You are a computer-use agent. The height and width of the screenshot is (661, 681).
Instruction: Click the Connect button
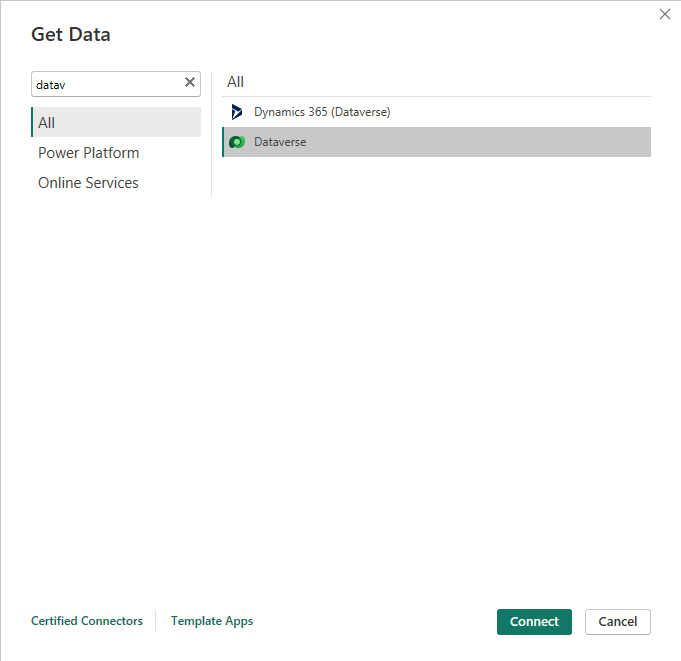[x=534, y=622]
